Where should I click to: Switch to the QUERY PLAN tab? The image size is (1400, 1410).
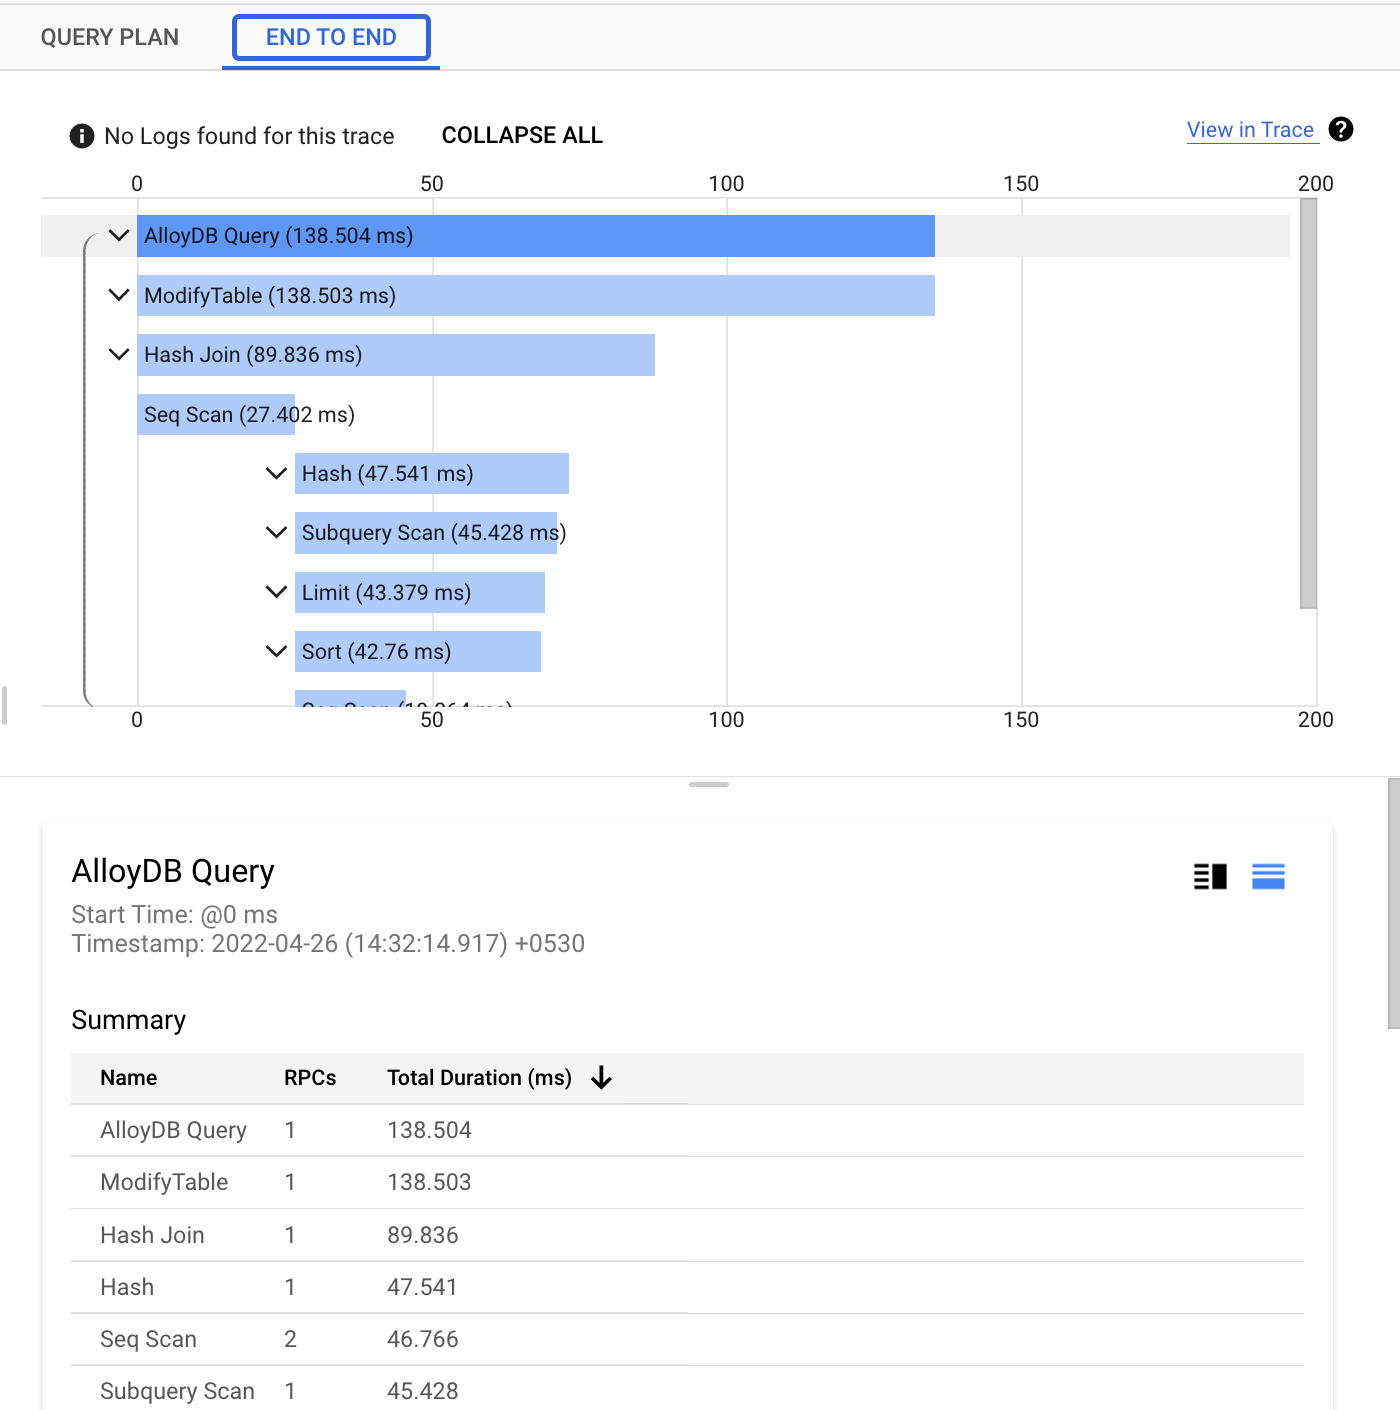(x=110, y=37)
